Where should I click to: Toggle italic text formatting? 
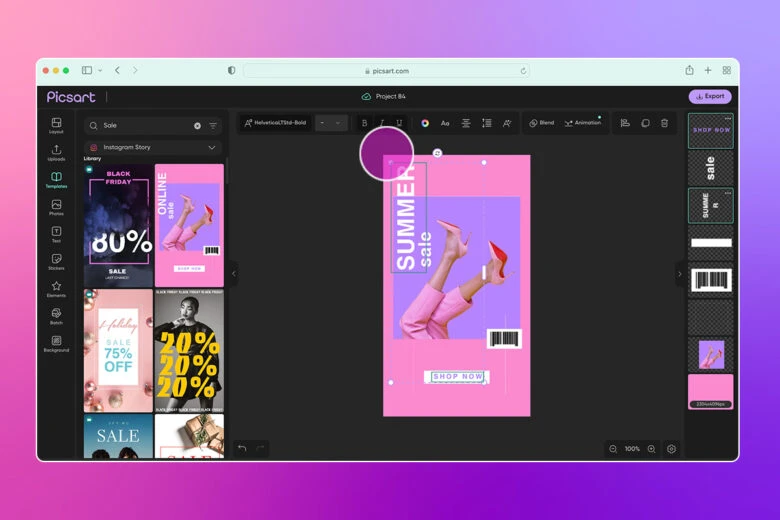tap(382, 123)
